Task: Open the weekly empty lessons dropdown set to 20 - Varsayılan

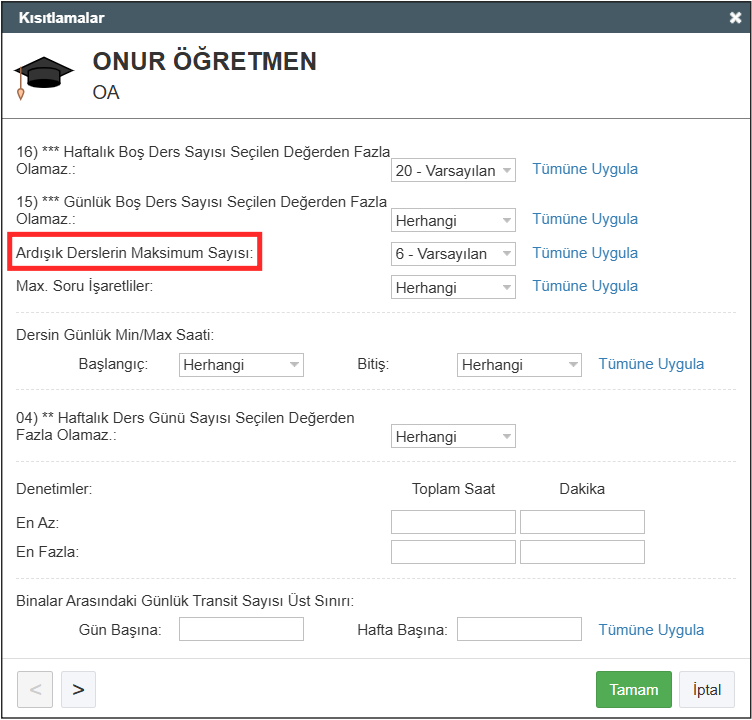Action: coord(453,170)
